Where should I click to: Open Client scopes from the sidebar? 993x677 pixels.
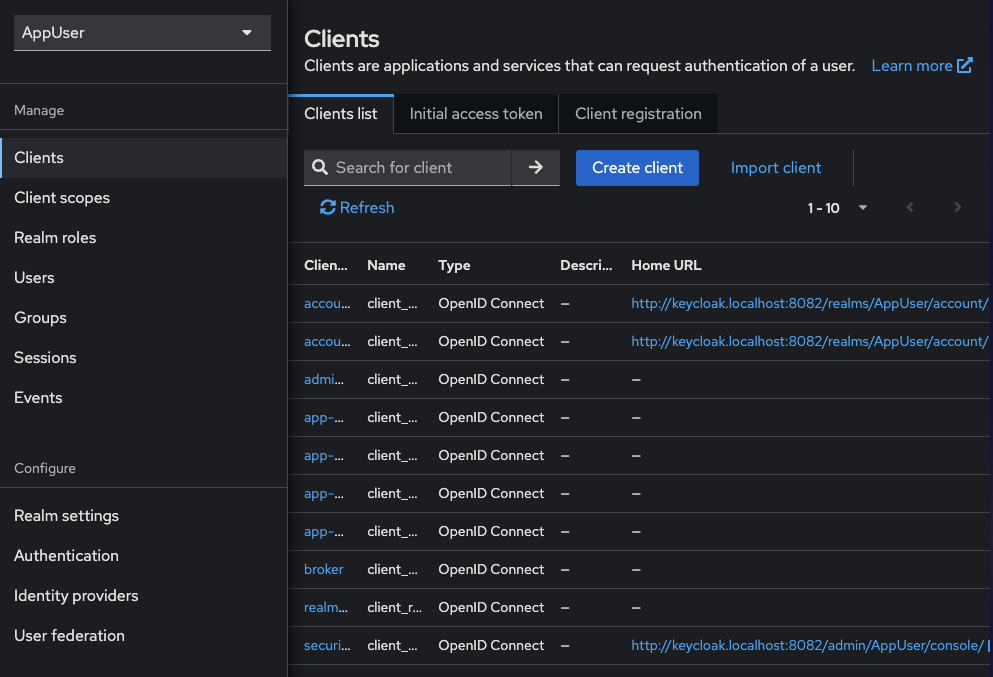(62, 197)
